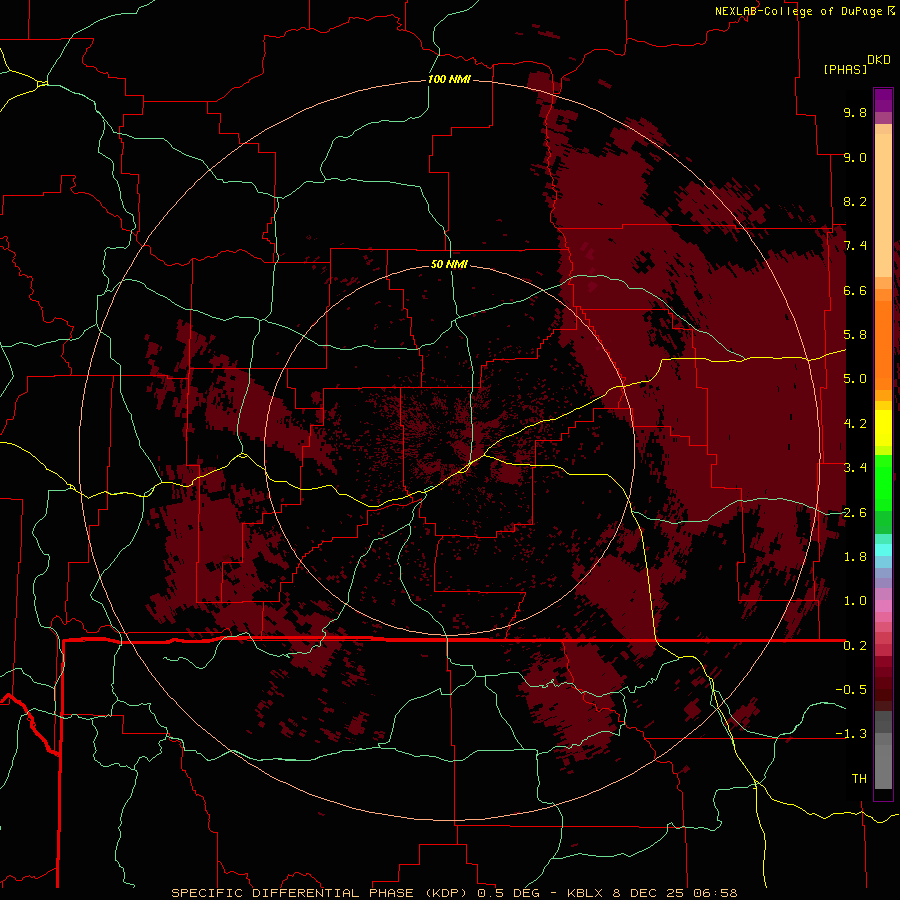This screenshot has height=900, width=900.
Task: Pick the yellow color bar segment
Action: tap(883, 428)
